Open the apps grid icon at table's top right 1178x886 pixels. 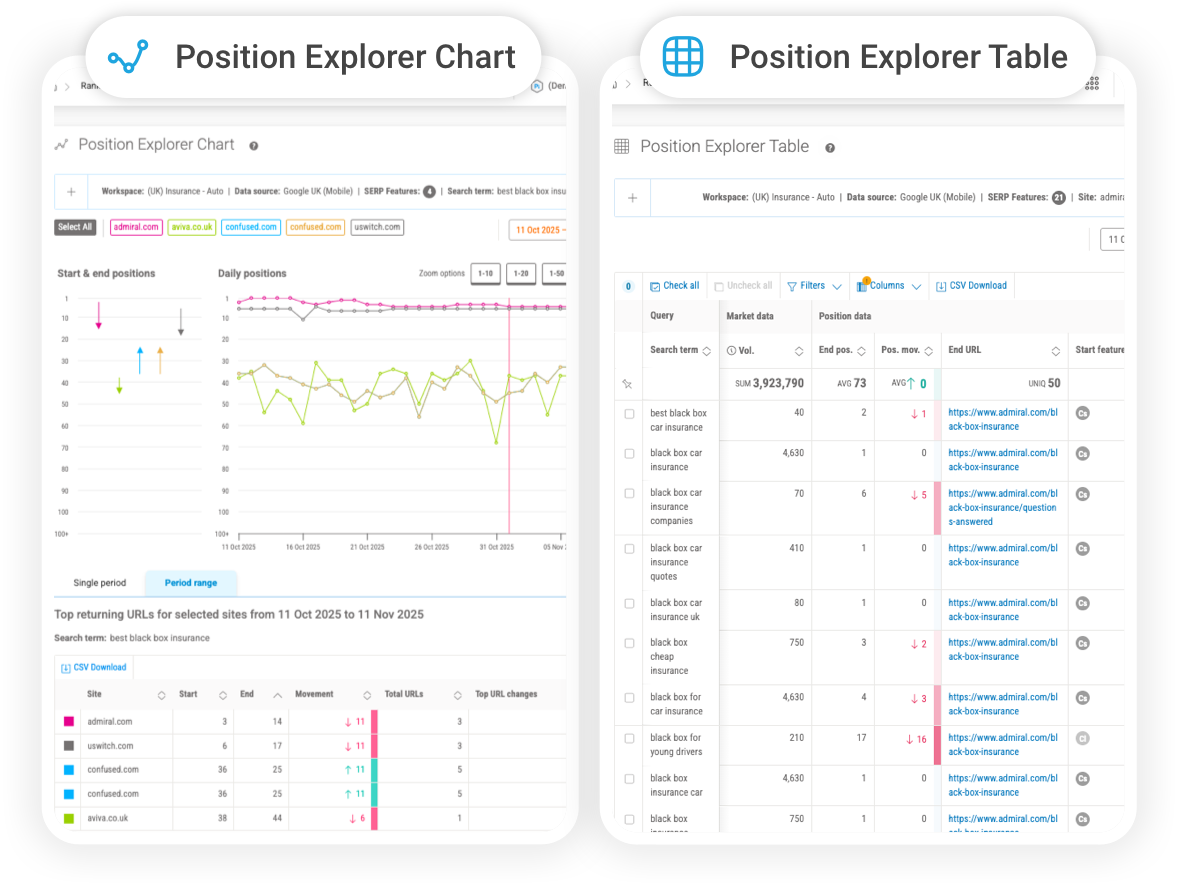tap(1091, 84)
